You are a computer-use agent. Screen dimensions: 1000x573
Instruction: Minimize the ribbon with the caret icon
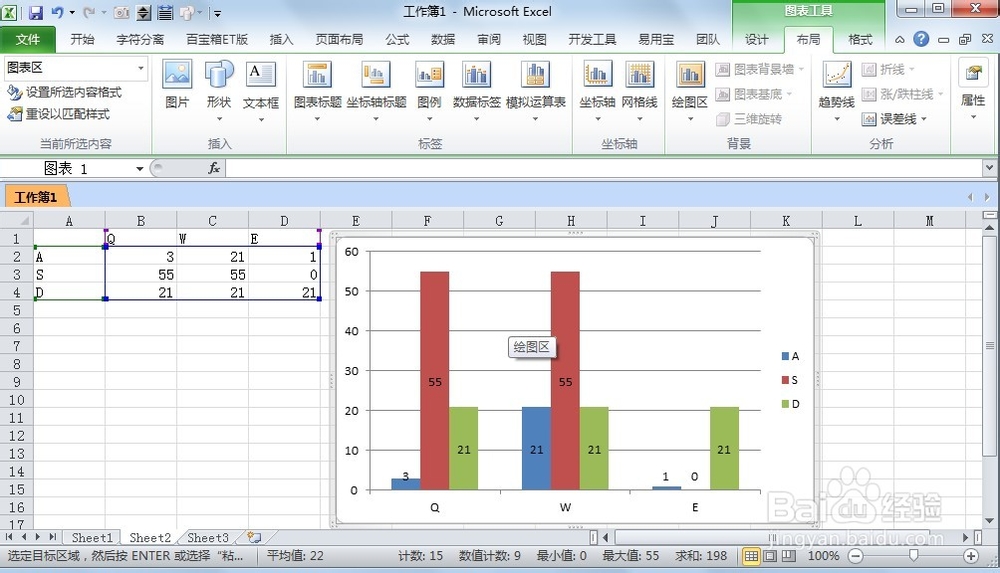click(899, 40)
